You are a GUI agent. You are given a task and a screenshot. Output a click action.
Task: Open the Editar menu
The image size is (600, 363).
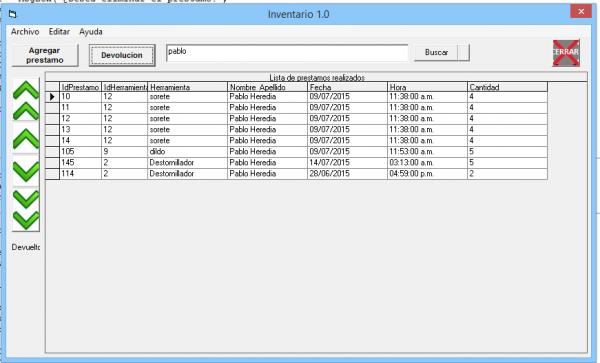point(59,32)
